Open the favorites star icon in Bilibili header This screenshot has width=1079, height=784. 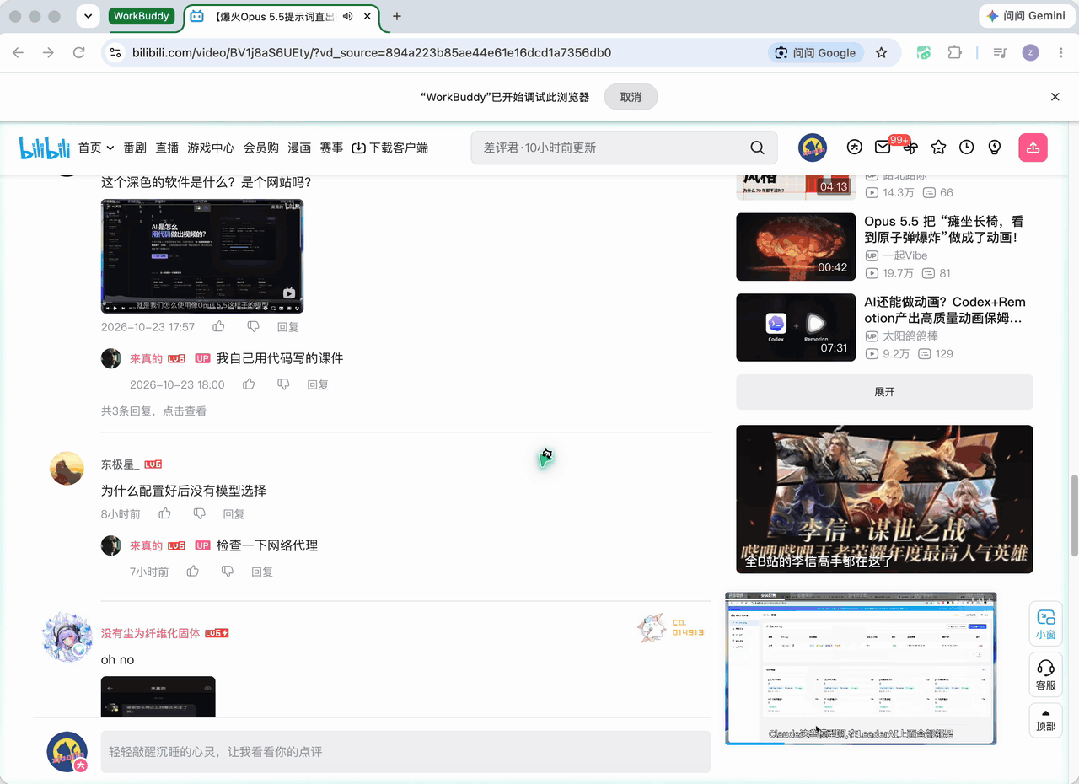939,147
